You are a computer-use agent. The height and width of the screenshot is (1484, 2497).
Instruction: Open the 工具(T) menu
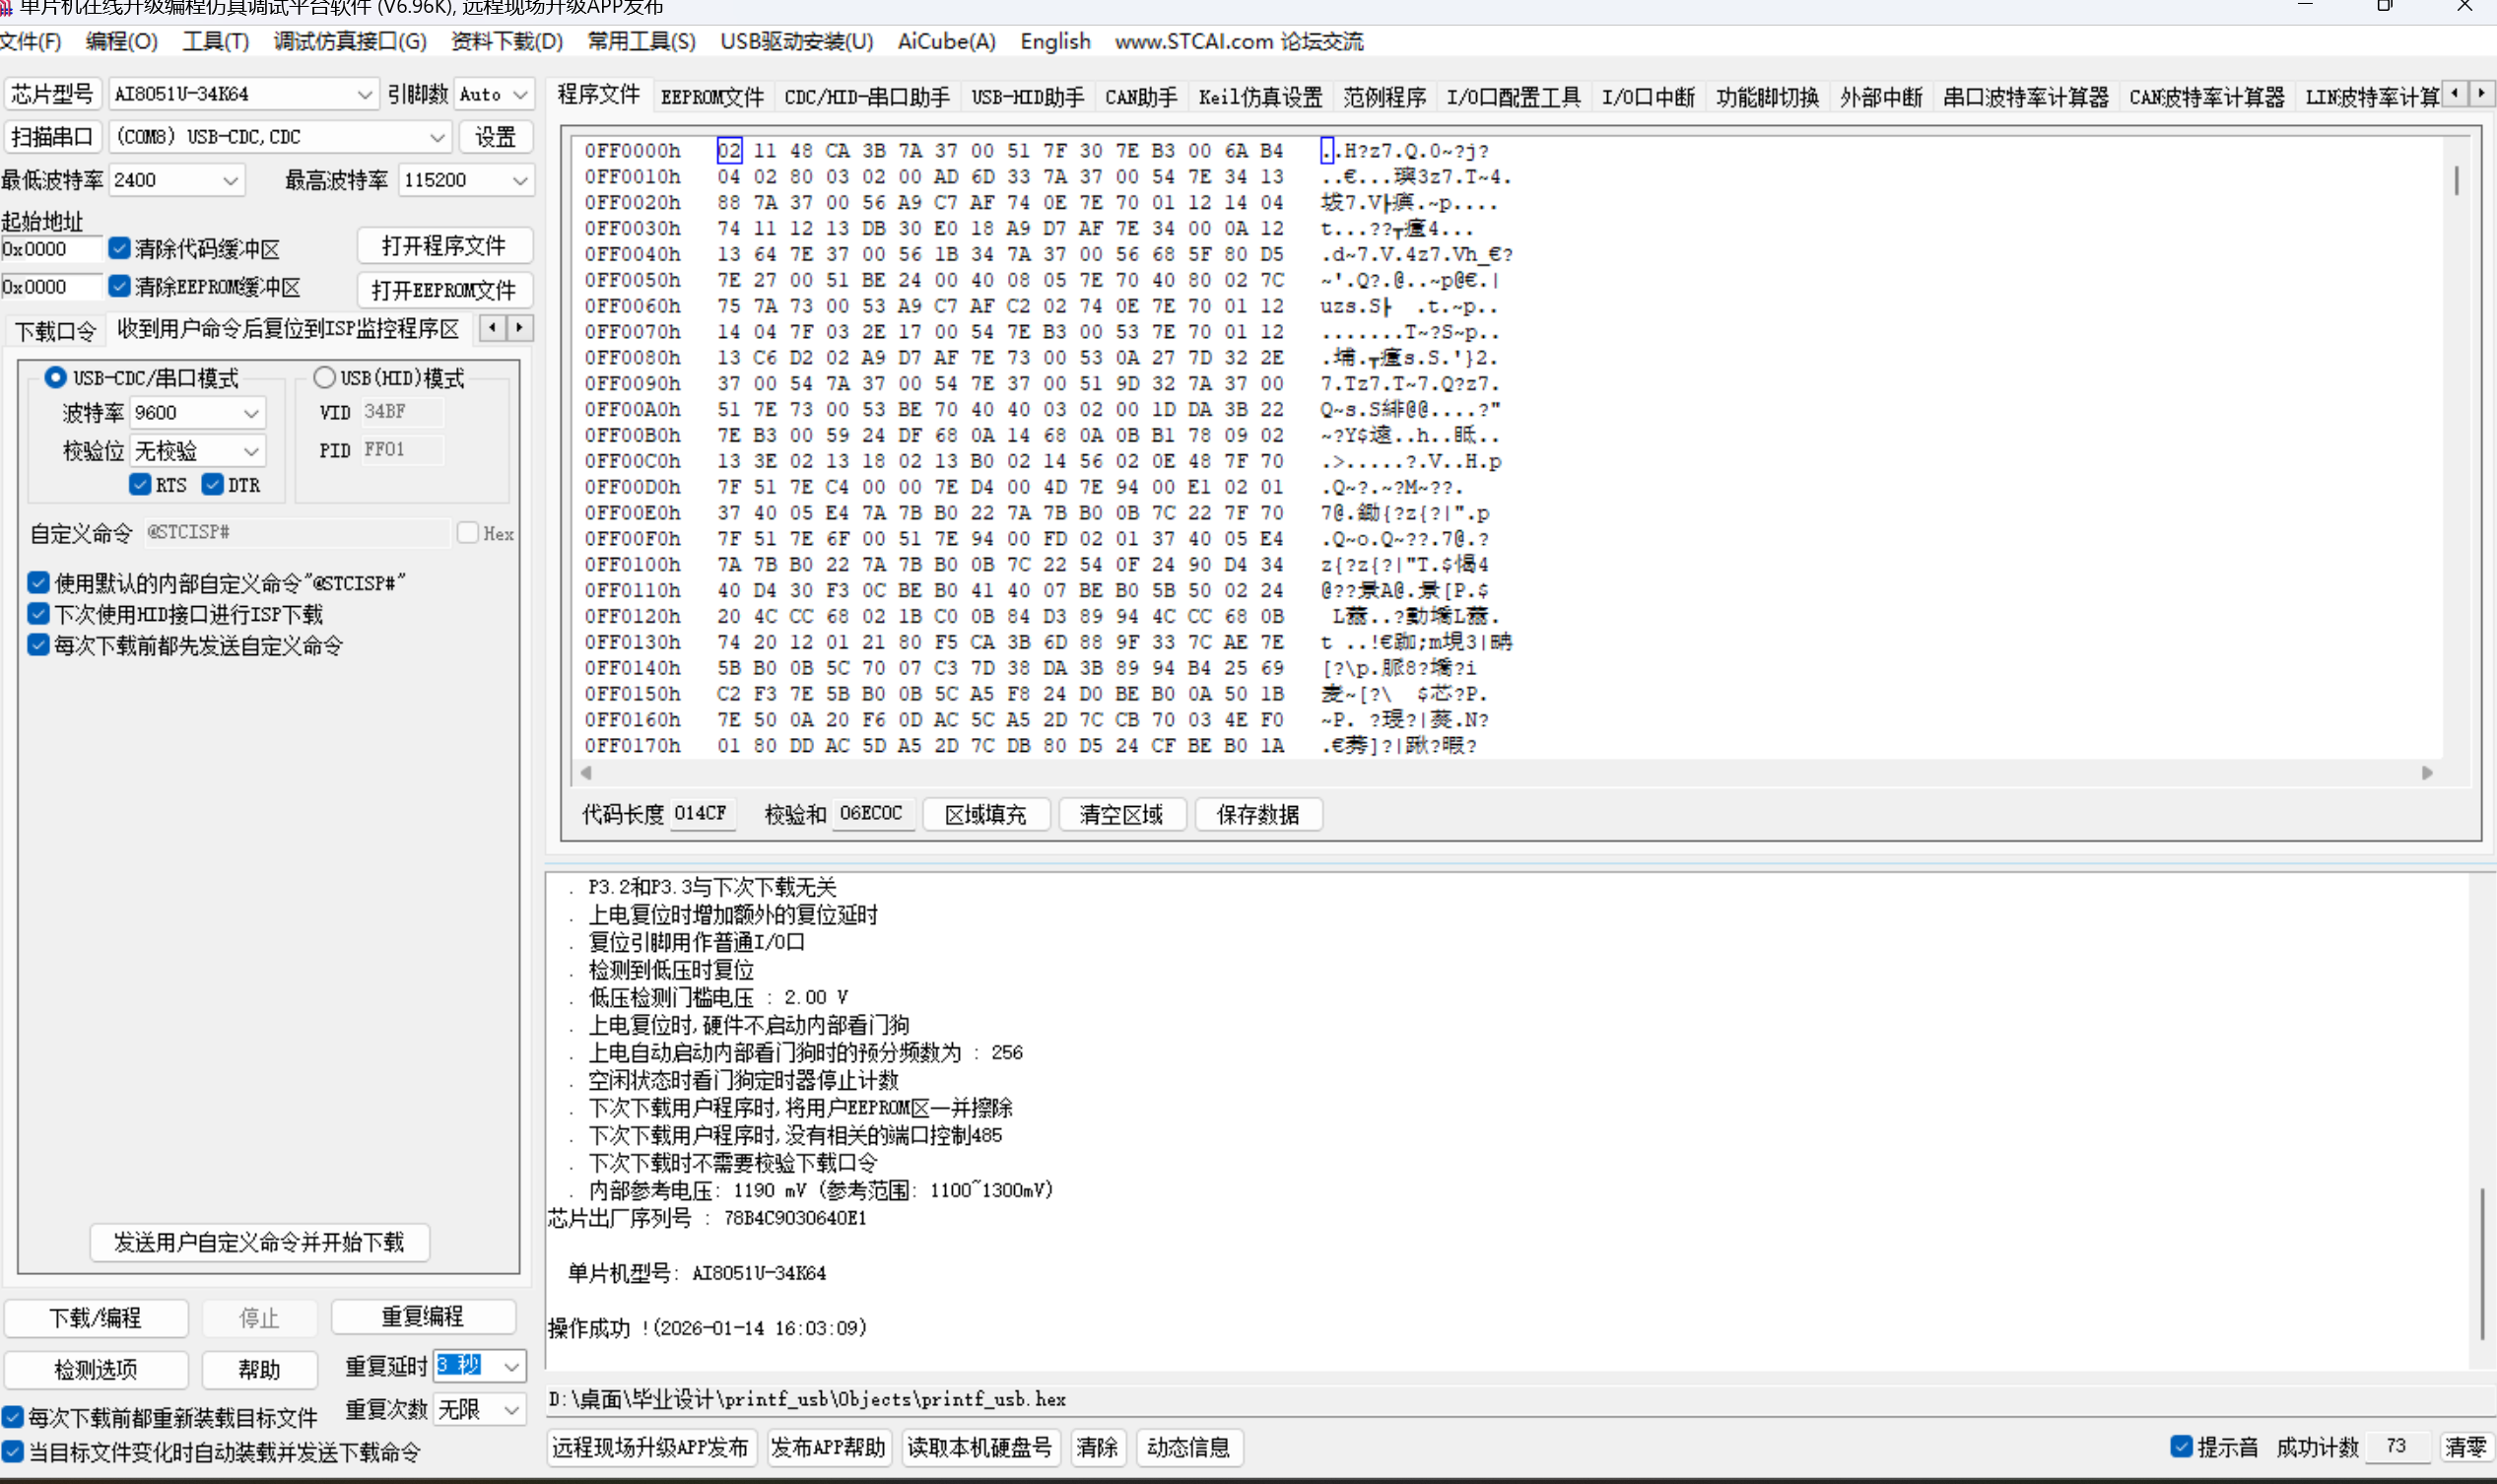(216, 41)
